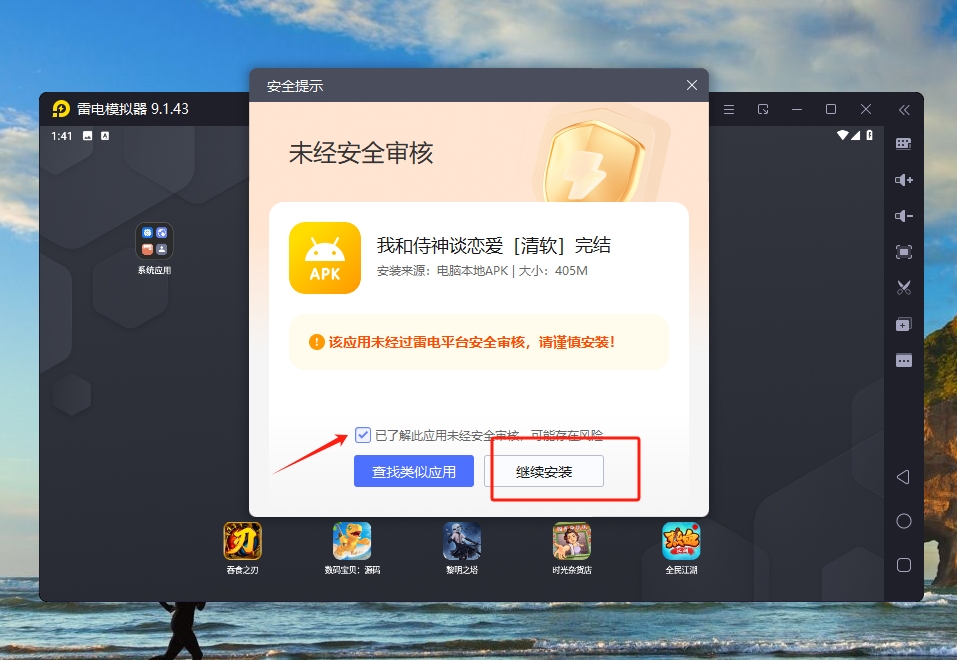
Task: Minimize the 雷电模拟器 window
Action: [796, 109]
